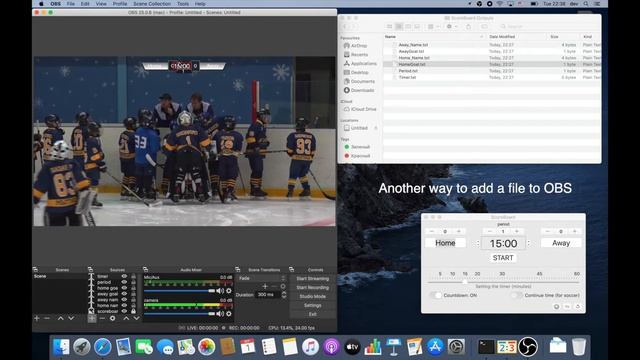Pop out the Scenes dock using its float icon

(x=36, y=269)
